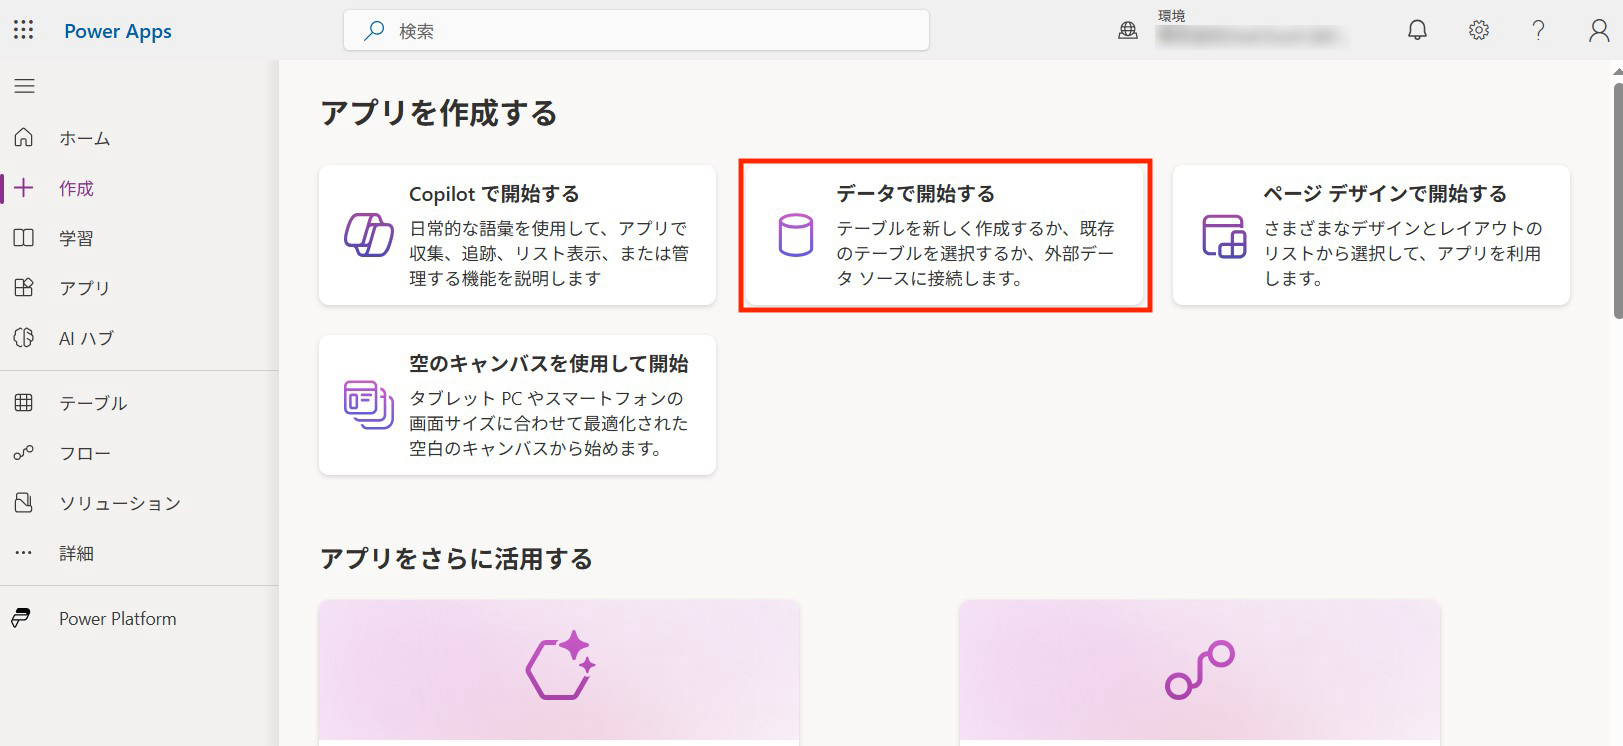Screen dimensions: 1623x746
Task: Click the vertical page scrollbar
Action: (1617, 200)
